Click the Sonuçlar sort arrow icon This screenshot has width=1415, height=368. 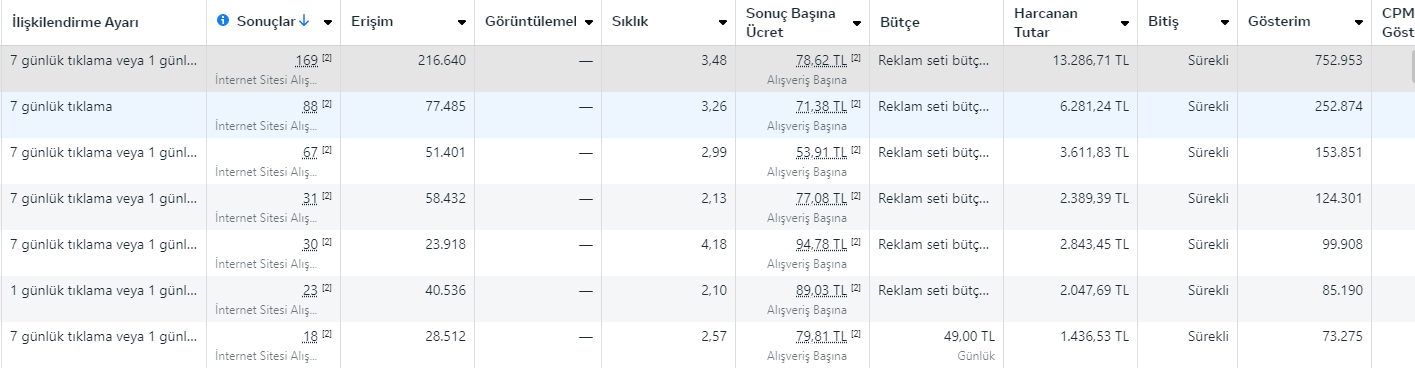tap(304, 21)
